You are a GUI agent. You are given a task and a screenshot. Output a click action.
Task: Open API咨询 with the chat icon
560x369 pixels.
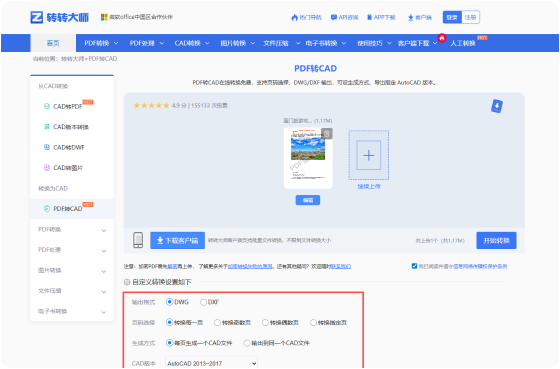coord(345,17)
